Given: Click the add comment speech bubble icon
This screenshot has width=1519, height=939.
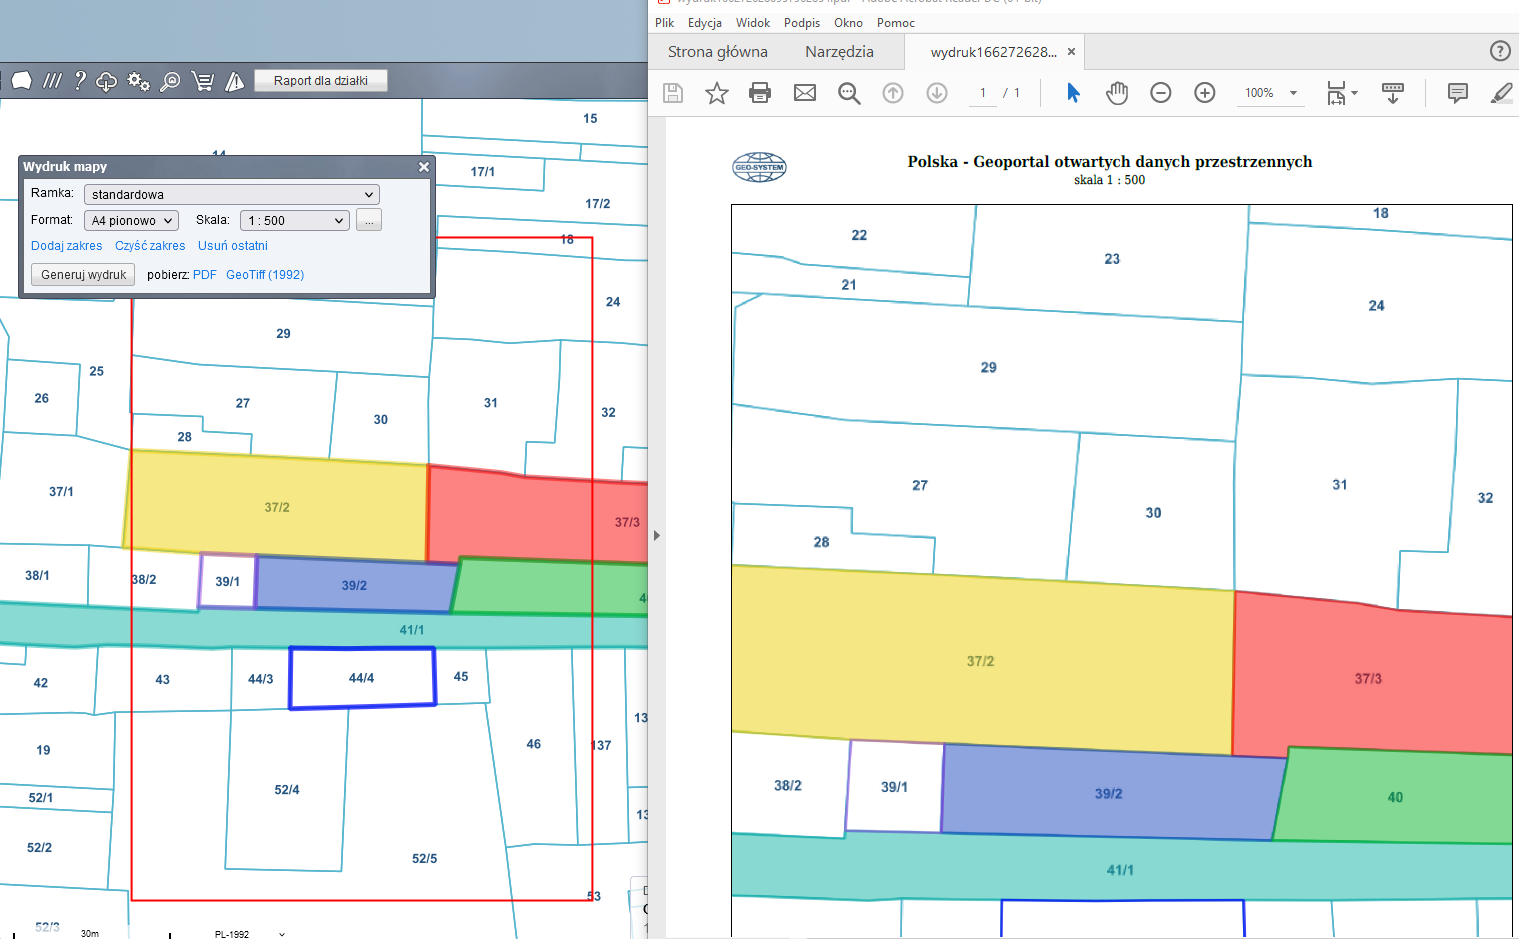Looking at the screenshot, I should tap(1458, 93).
